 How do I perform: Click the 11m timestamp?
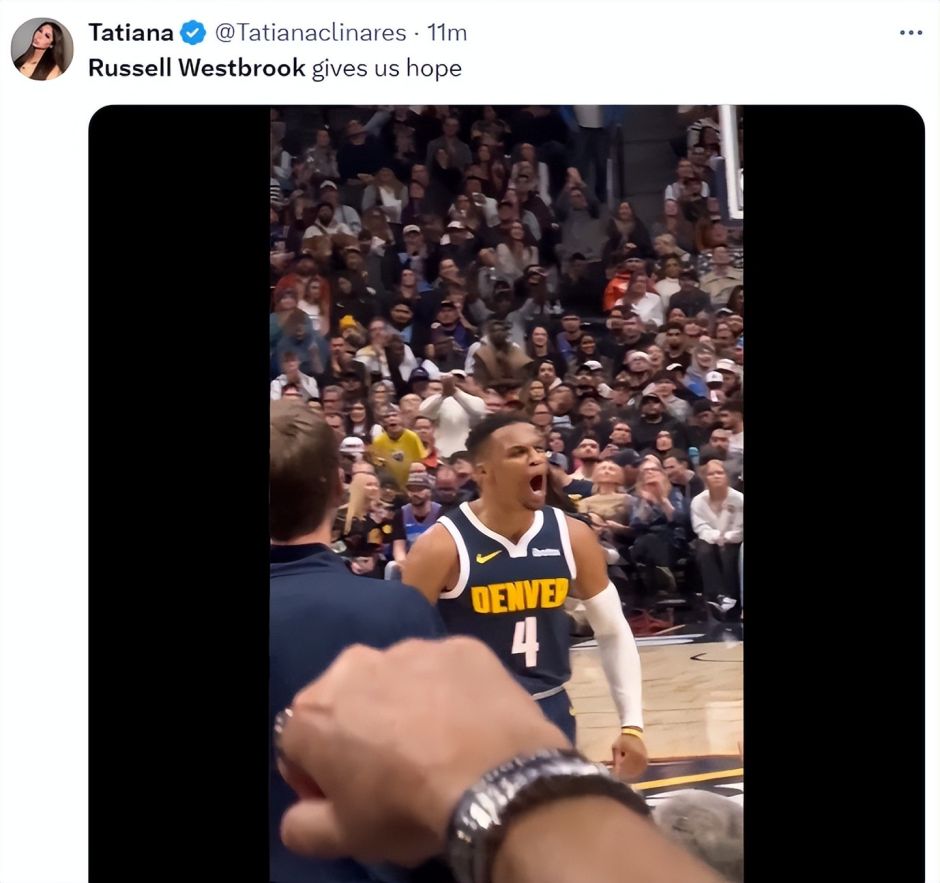click(x=447, y=32)
